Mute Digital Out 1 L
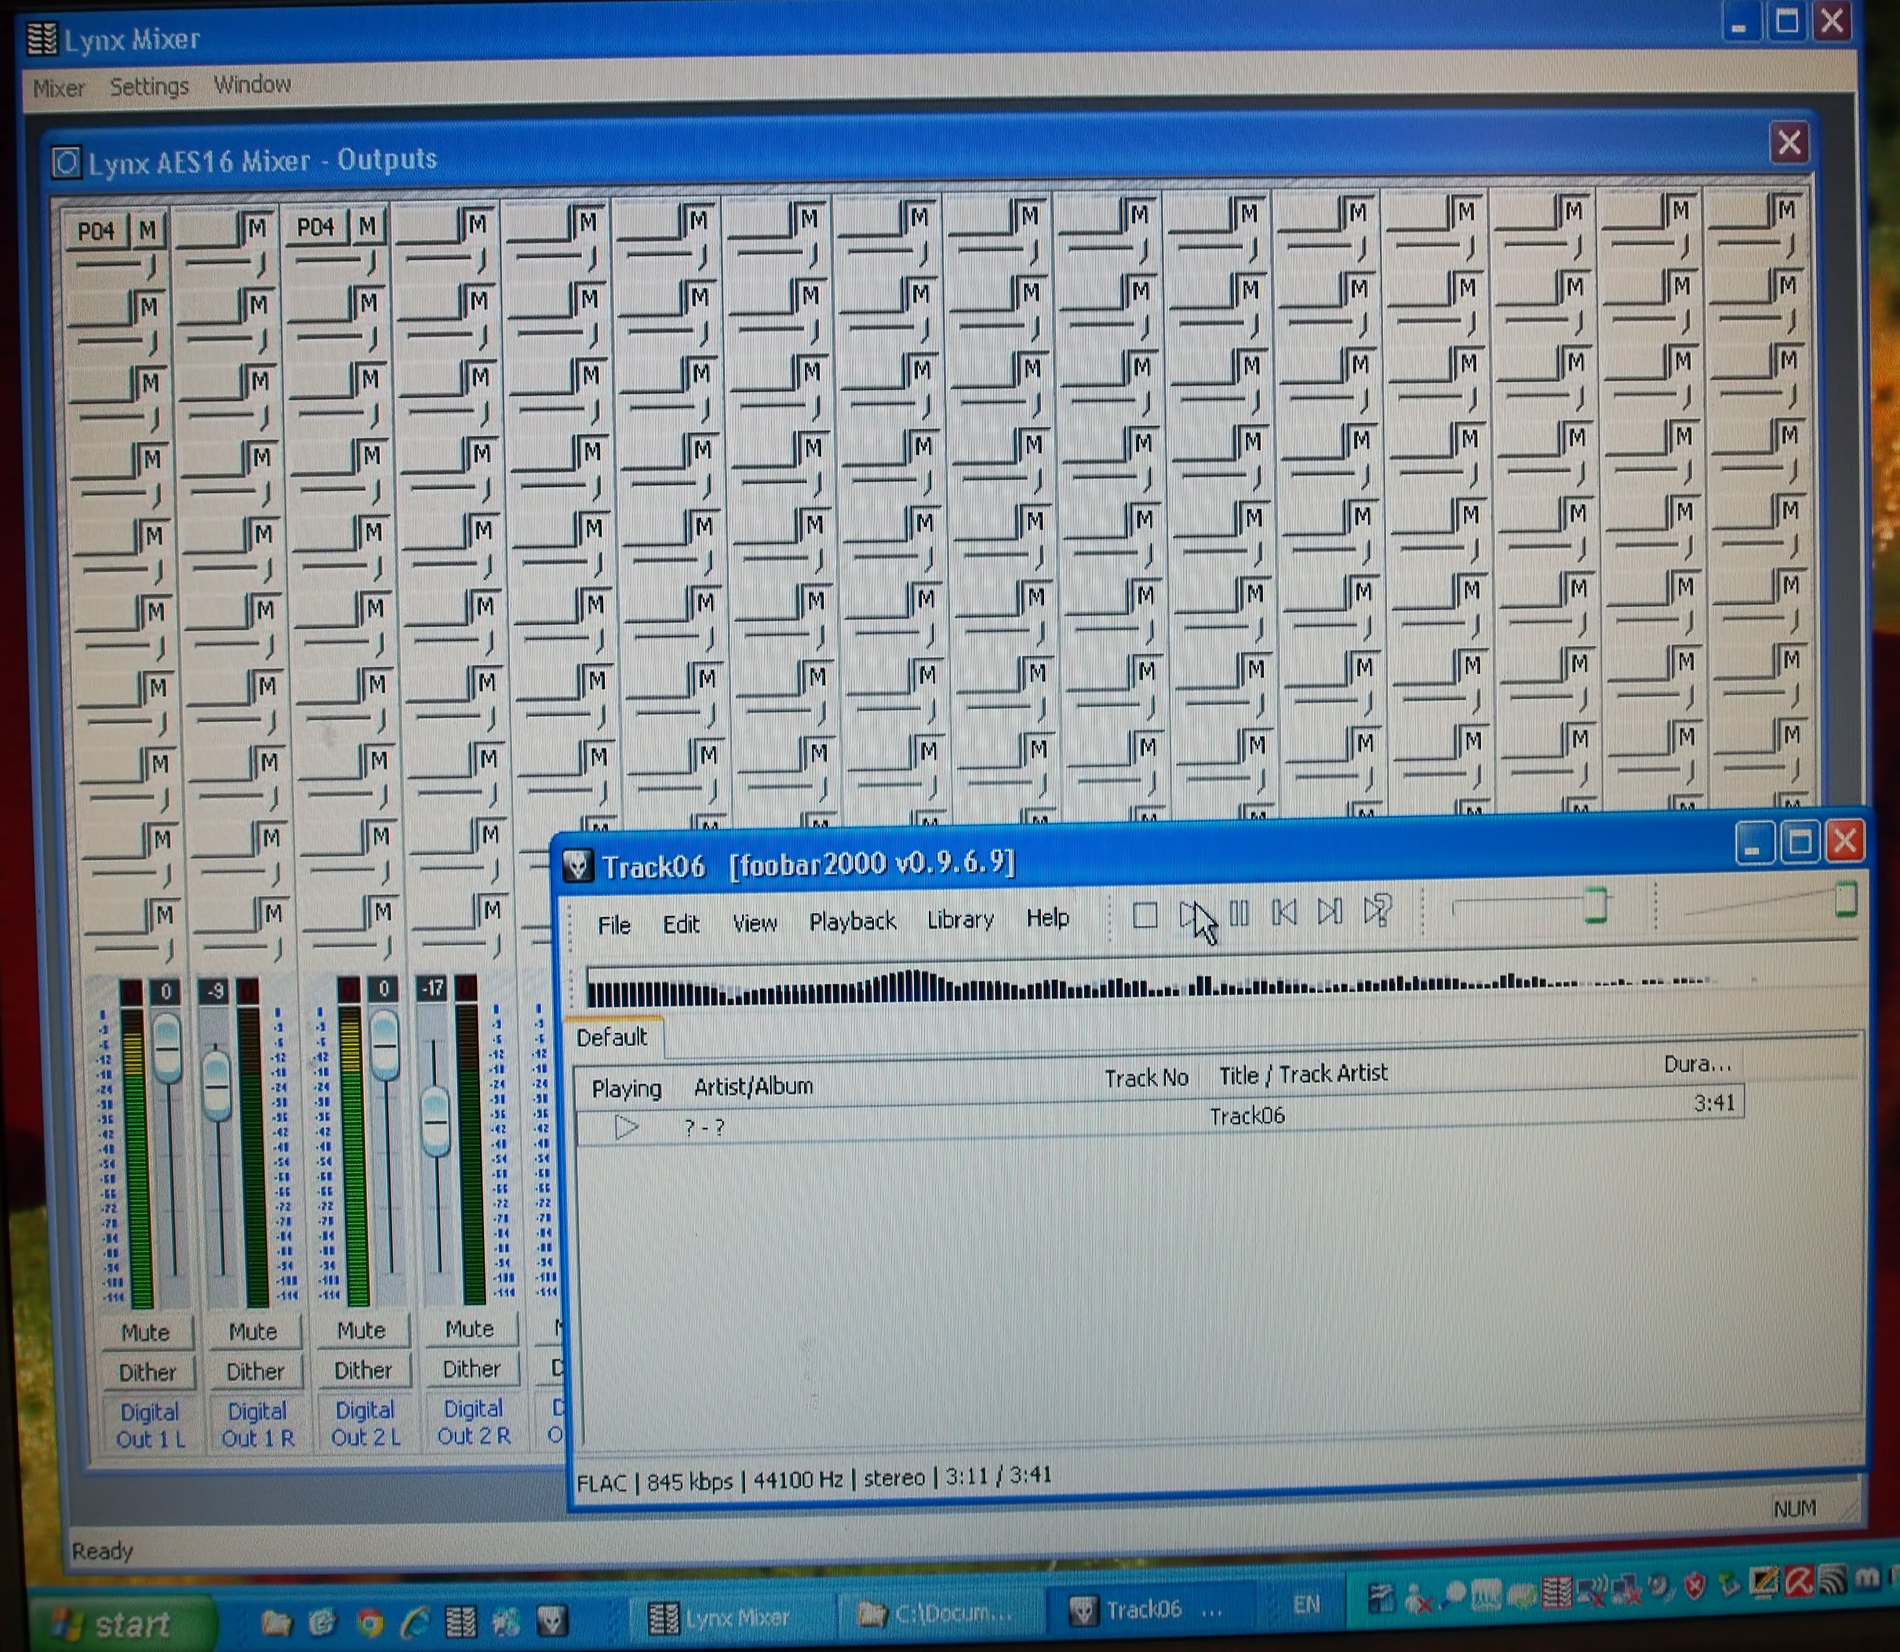The image size is (1900, 1652). pos(146,1333)
